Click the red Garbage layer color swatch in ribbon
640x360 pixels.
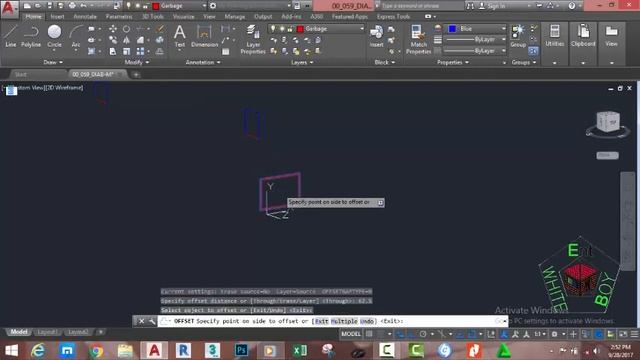coord(300,29)
